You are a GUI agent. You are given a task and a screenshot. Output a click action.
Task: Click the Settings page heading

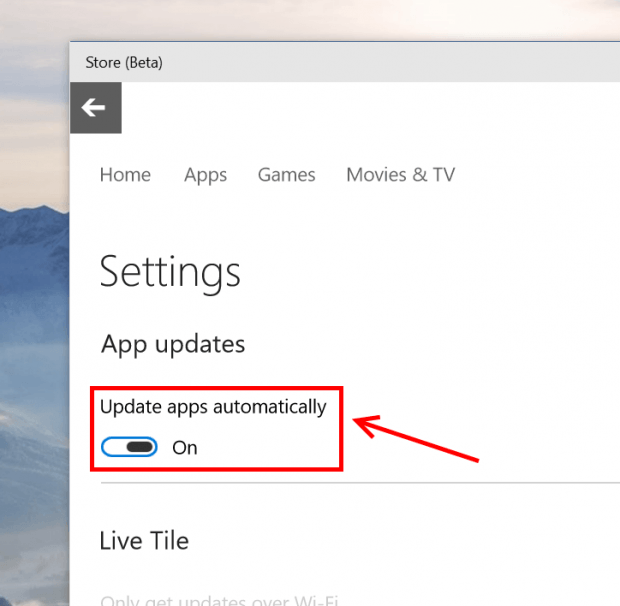click(x=170, y=272)
